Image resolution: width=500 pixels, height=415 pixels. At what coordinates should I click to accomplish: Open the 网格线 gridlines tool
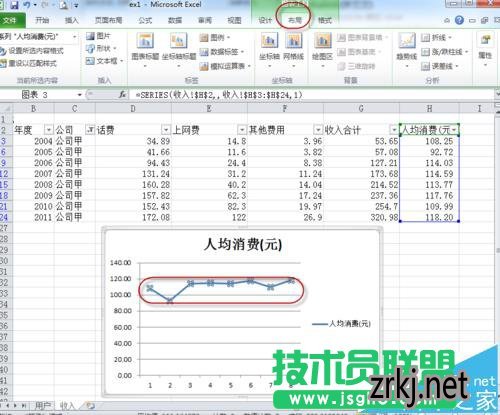coord(293,49)
